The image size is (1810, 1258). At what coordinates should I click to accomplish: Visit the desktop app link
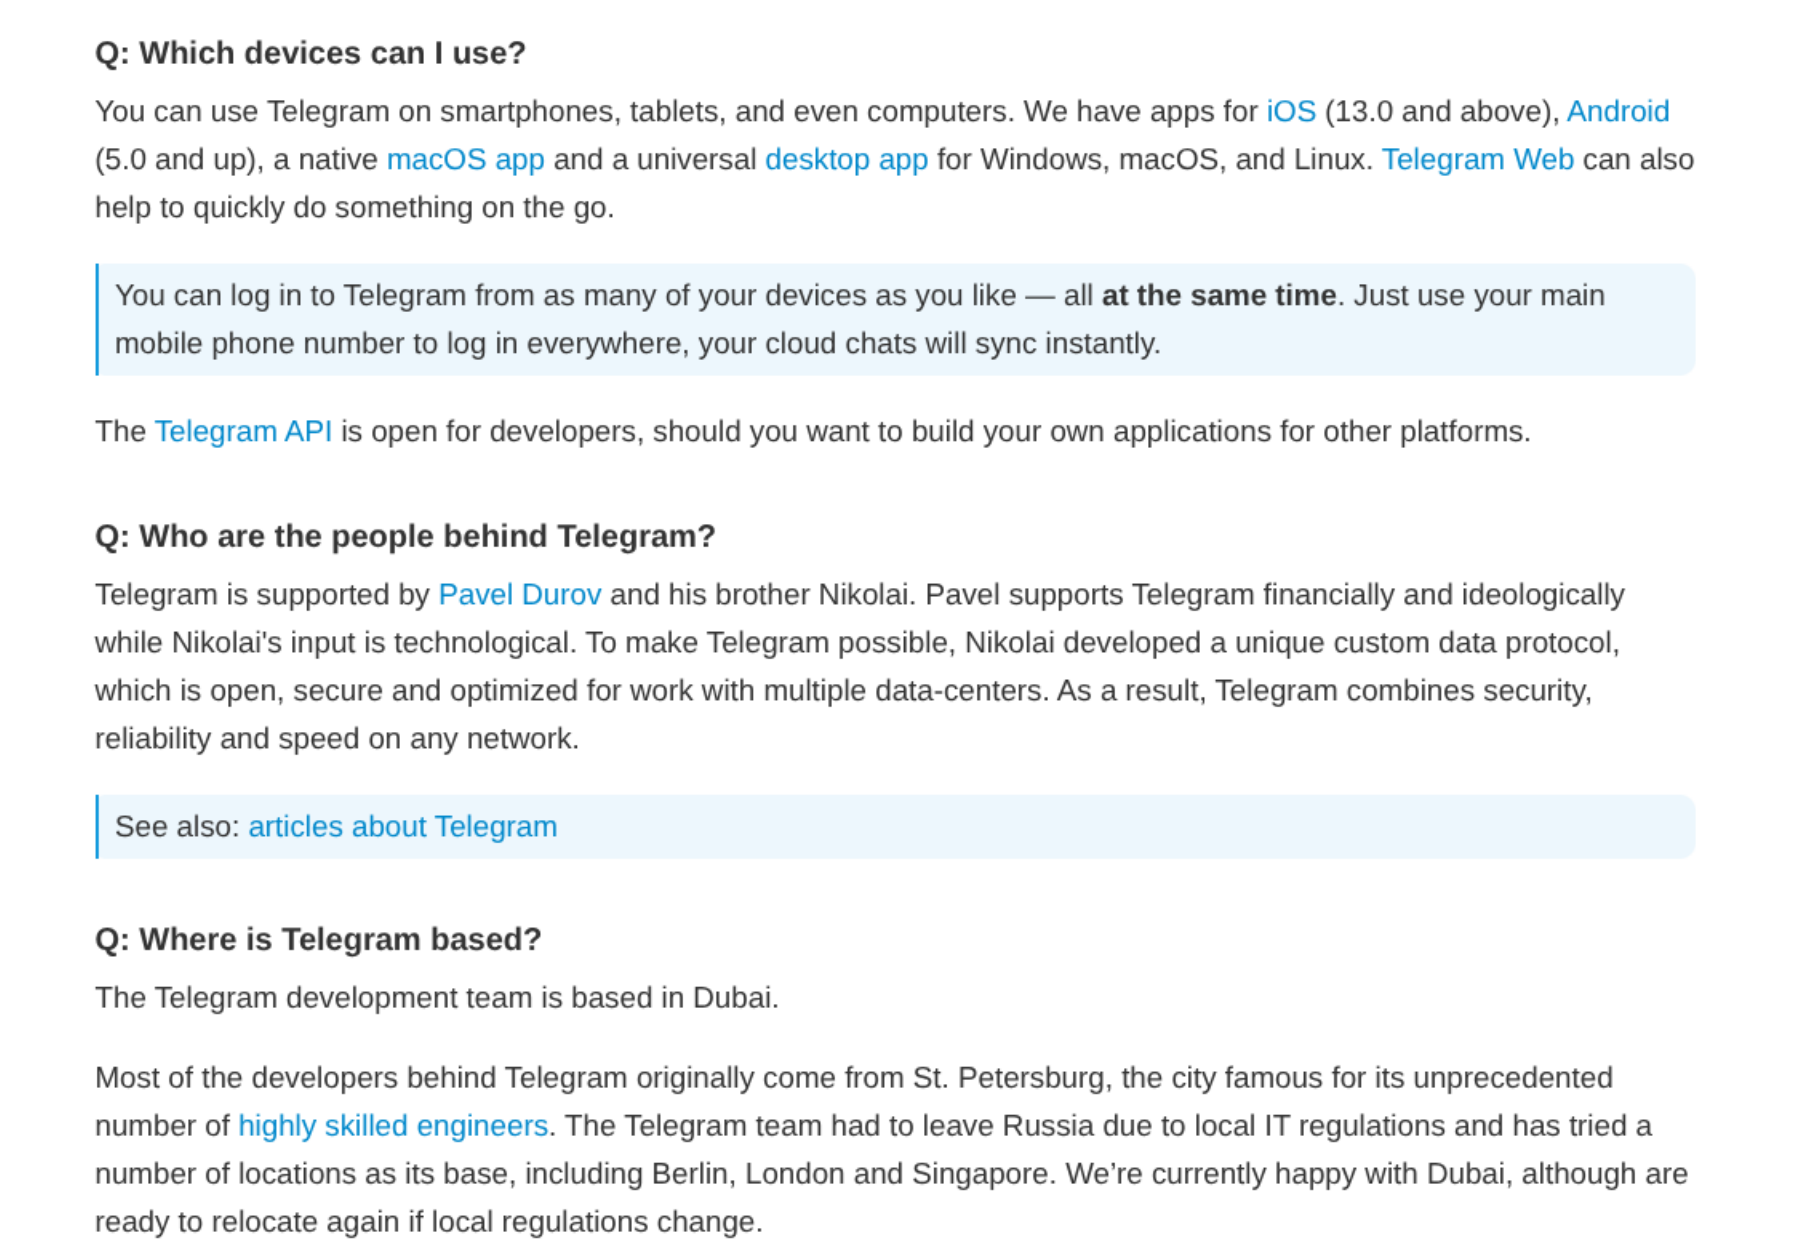(846, 159)
